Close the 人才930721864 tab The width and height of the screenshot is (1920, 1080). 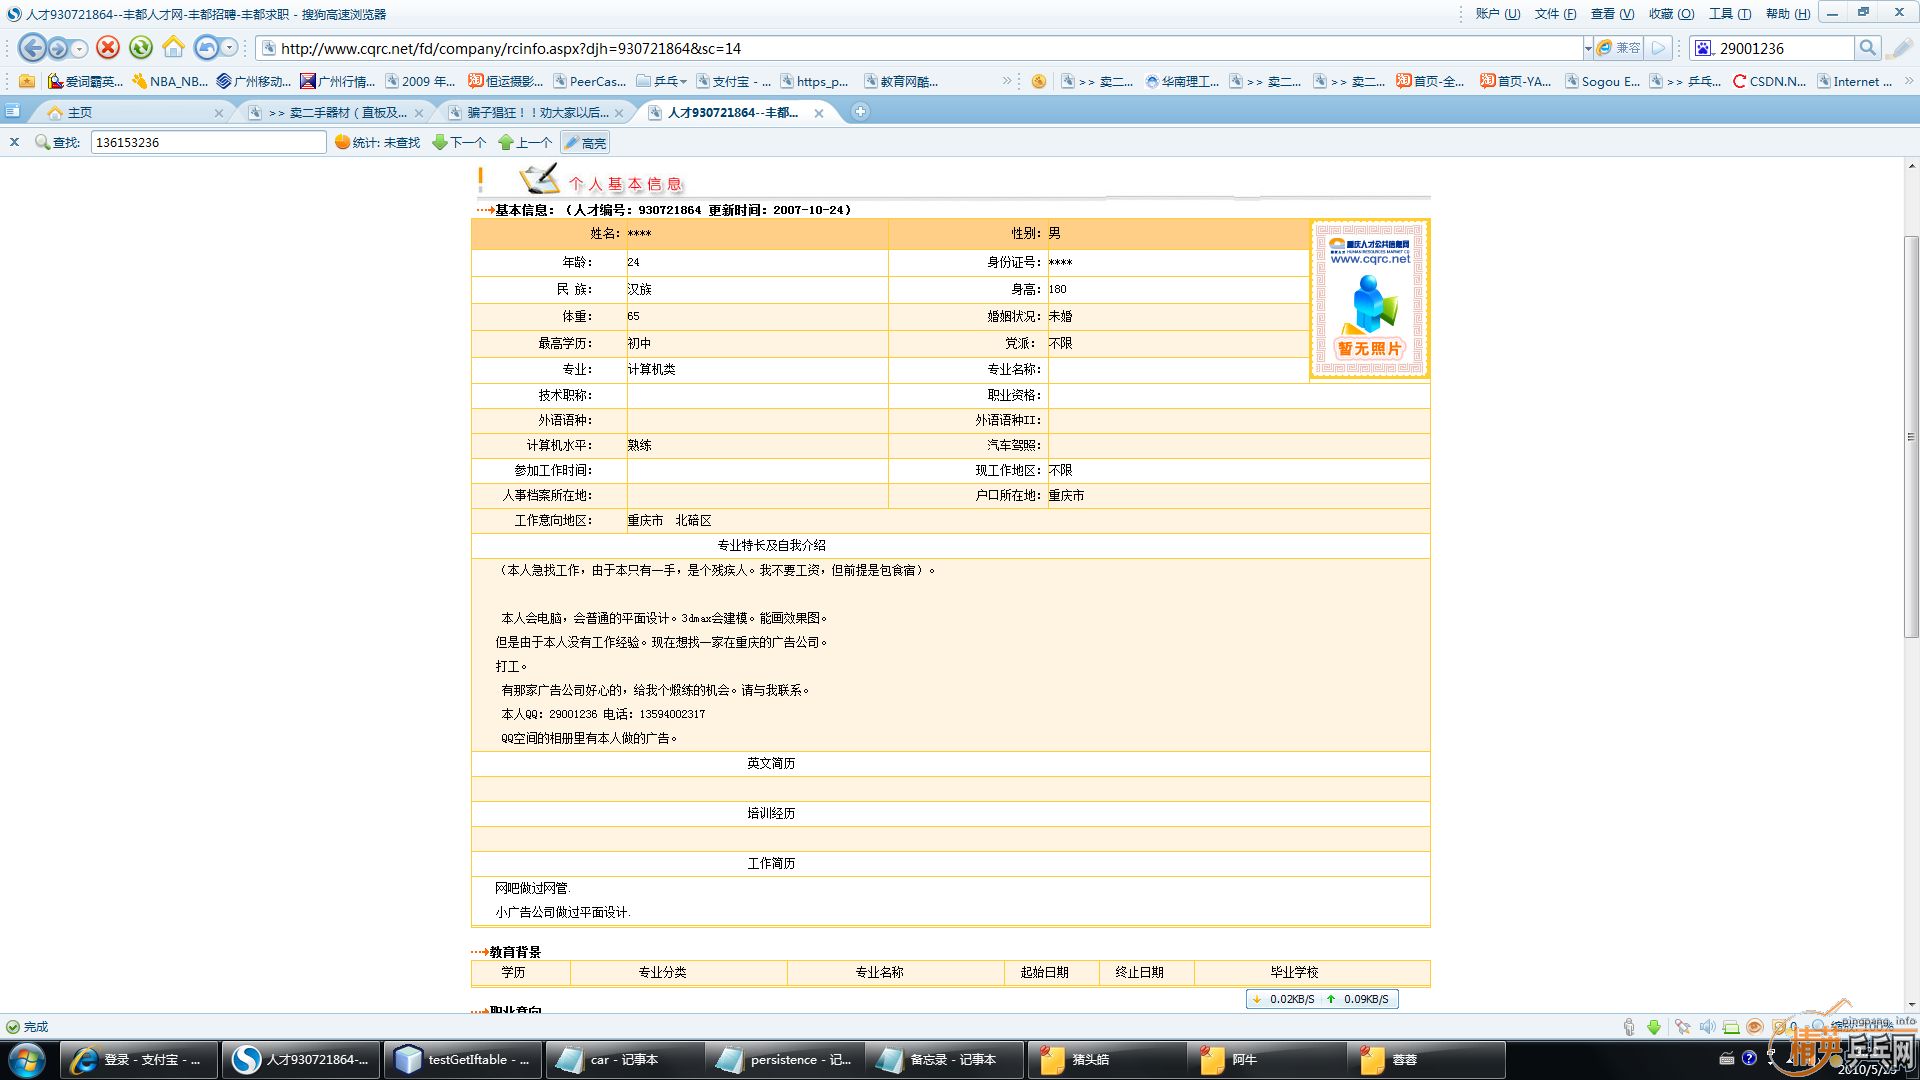click(x=819, y=113)
